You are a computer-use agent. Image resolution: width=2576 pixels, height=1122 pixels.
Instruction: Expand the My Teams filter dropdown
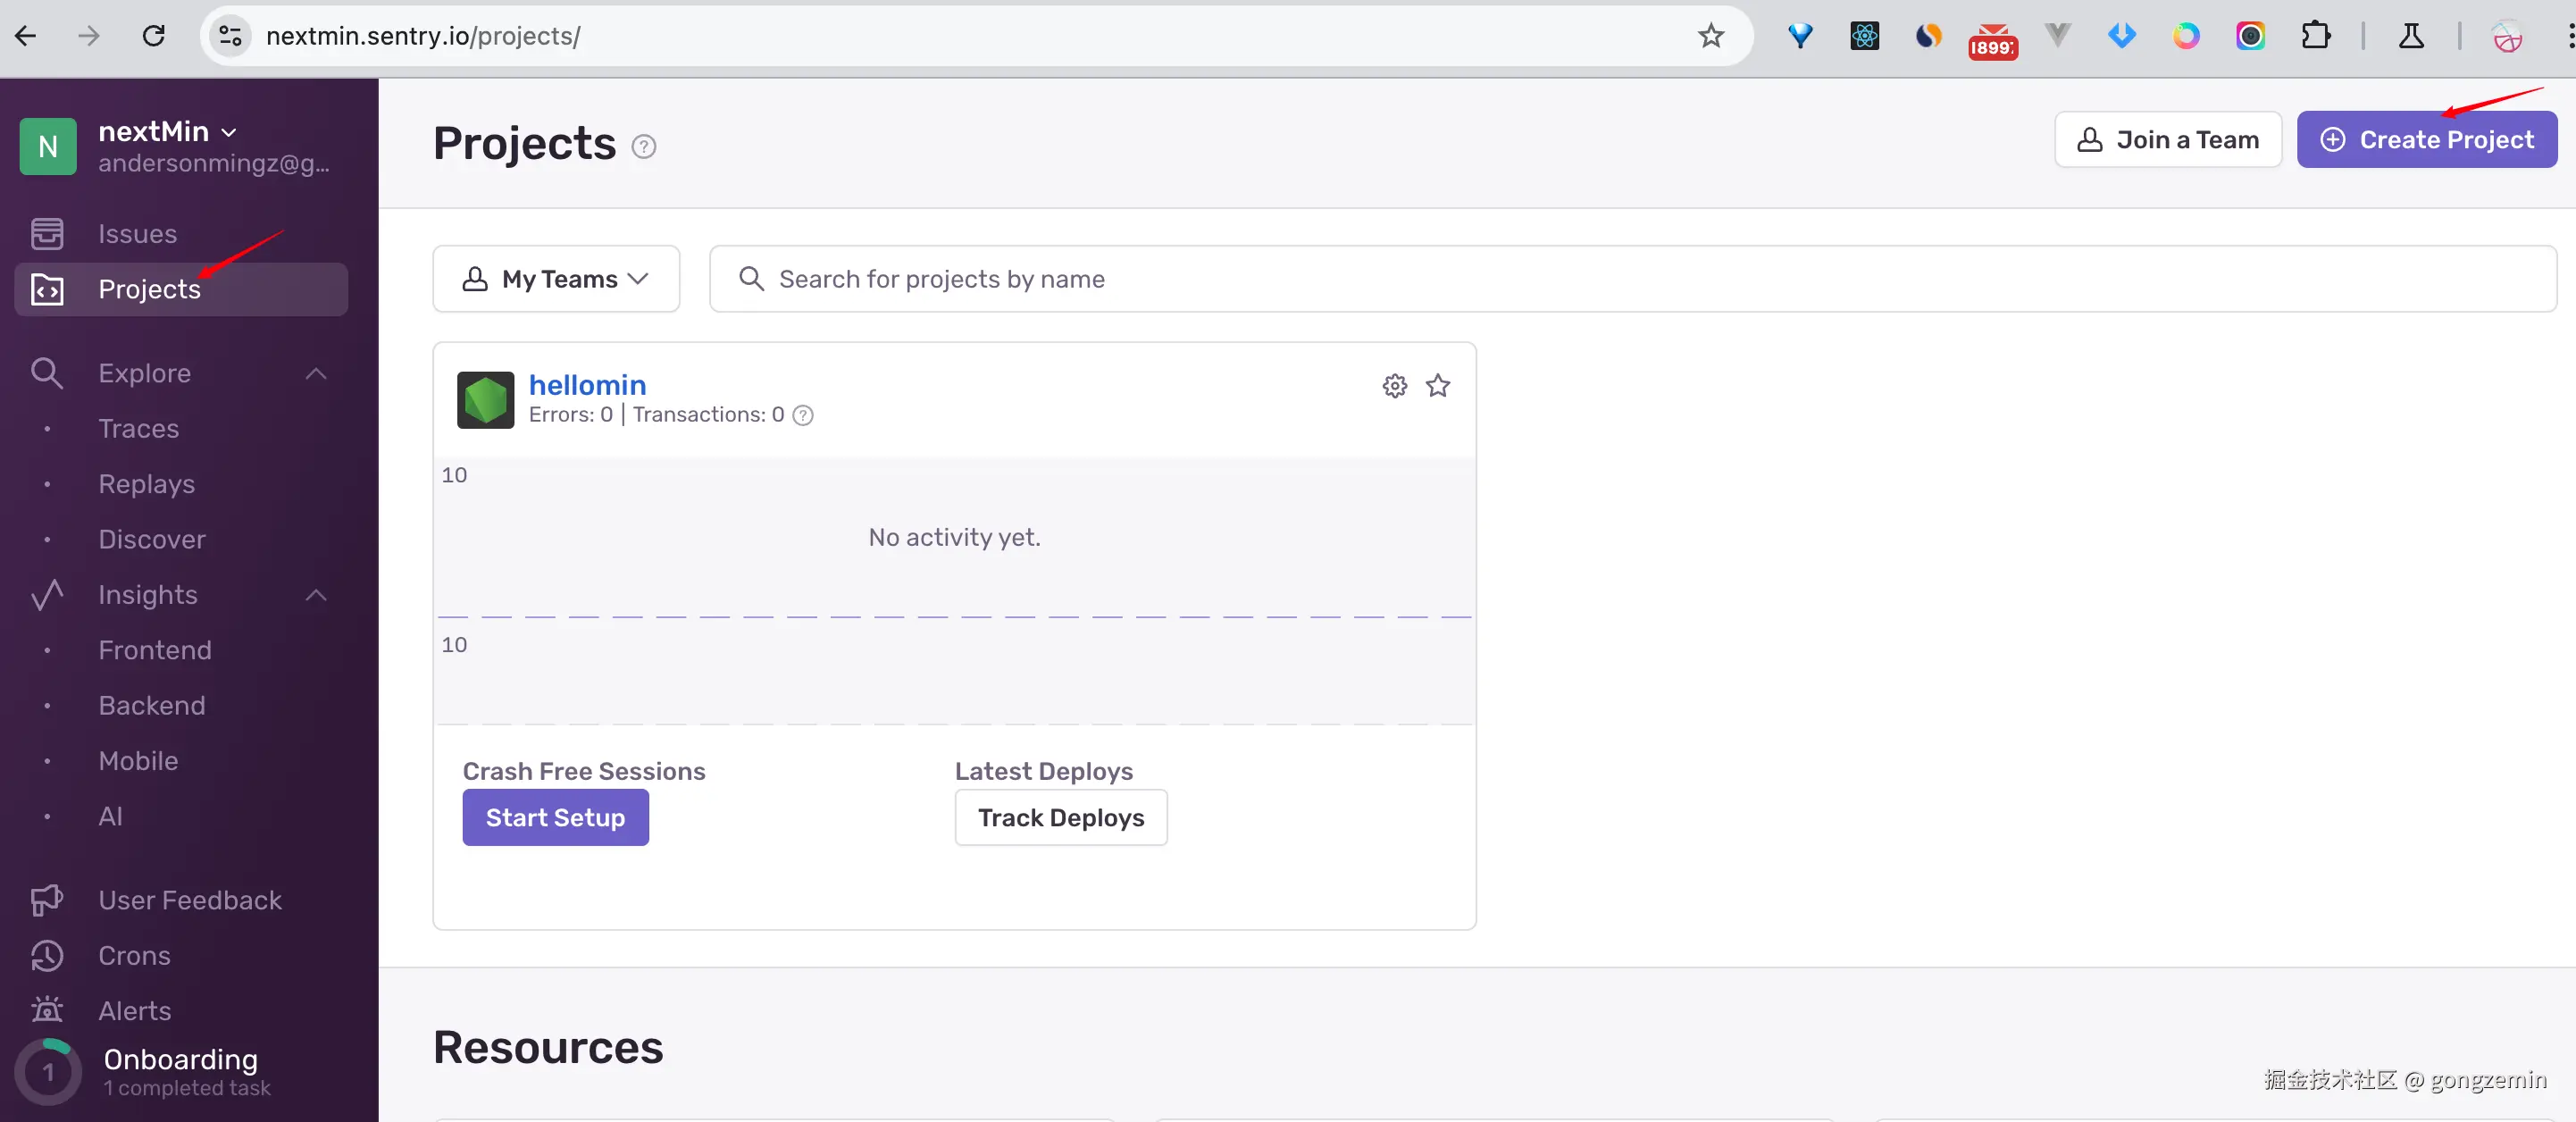tap(556, 279)
